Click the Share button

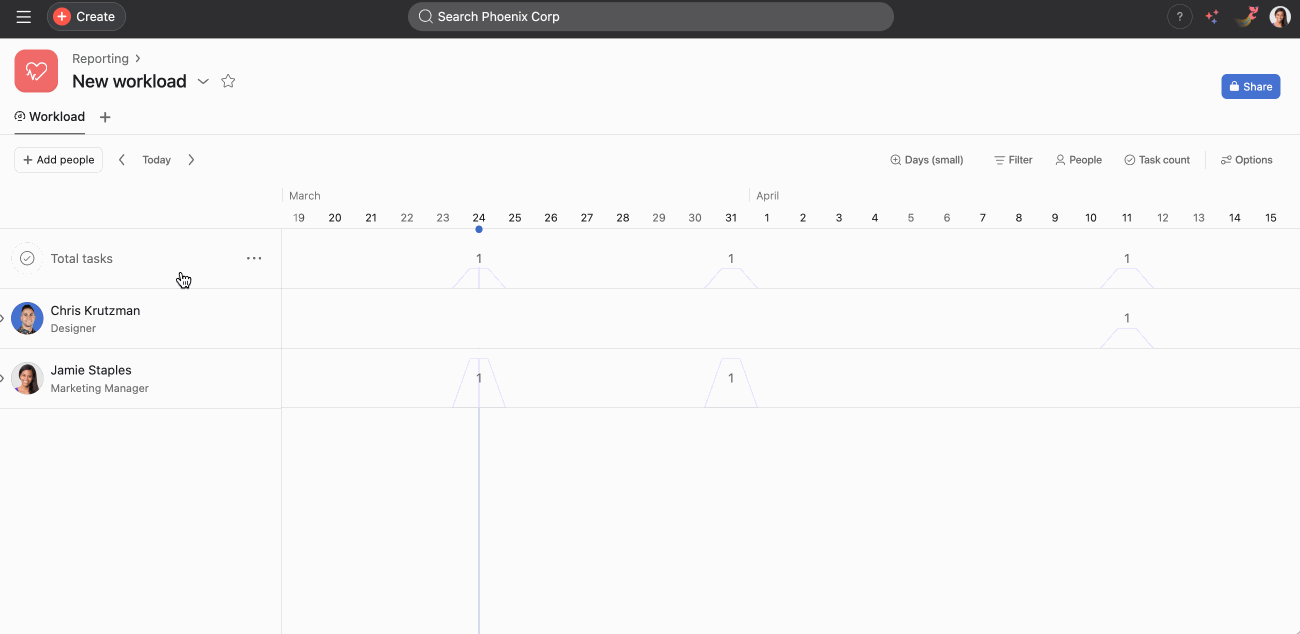pos(1250,86)
